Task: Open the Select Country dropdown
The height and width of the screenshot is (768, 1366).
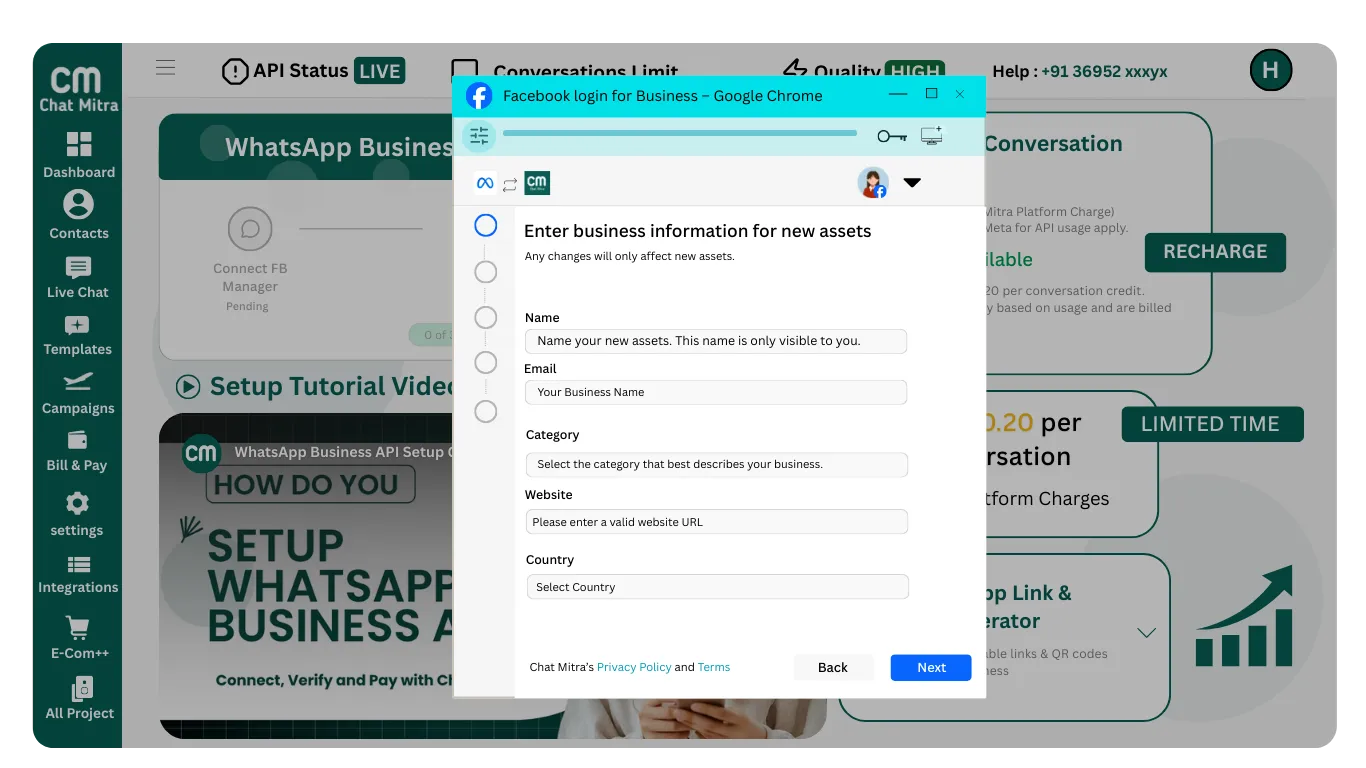Action: click(x=716, y=586)
